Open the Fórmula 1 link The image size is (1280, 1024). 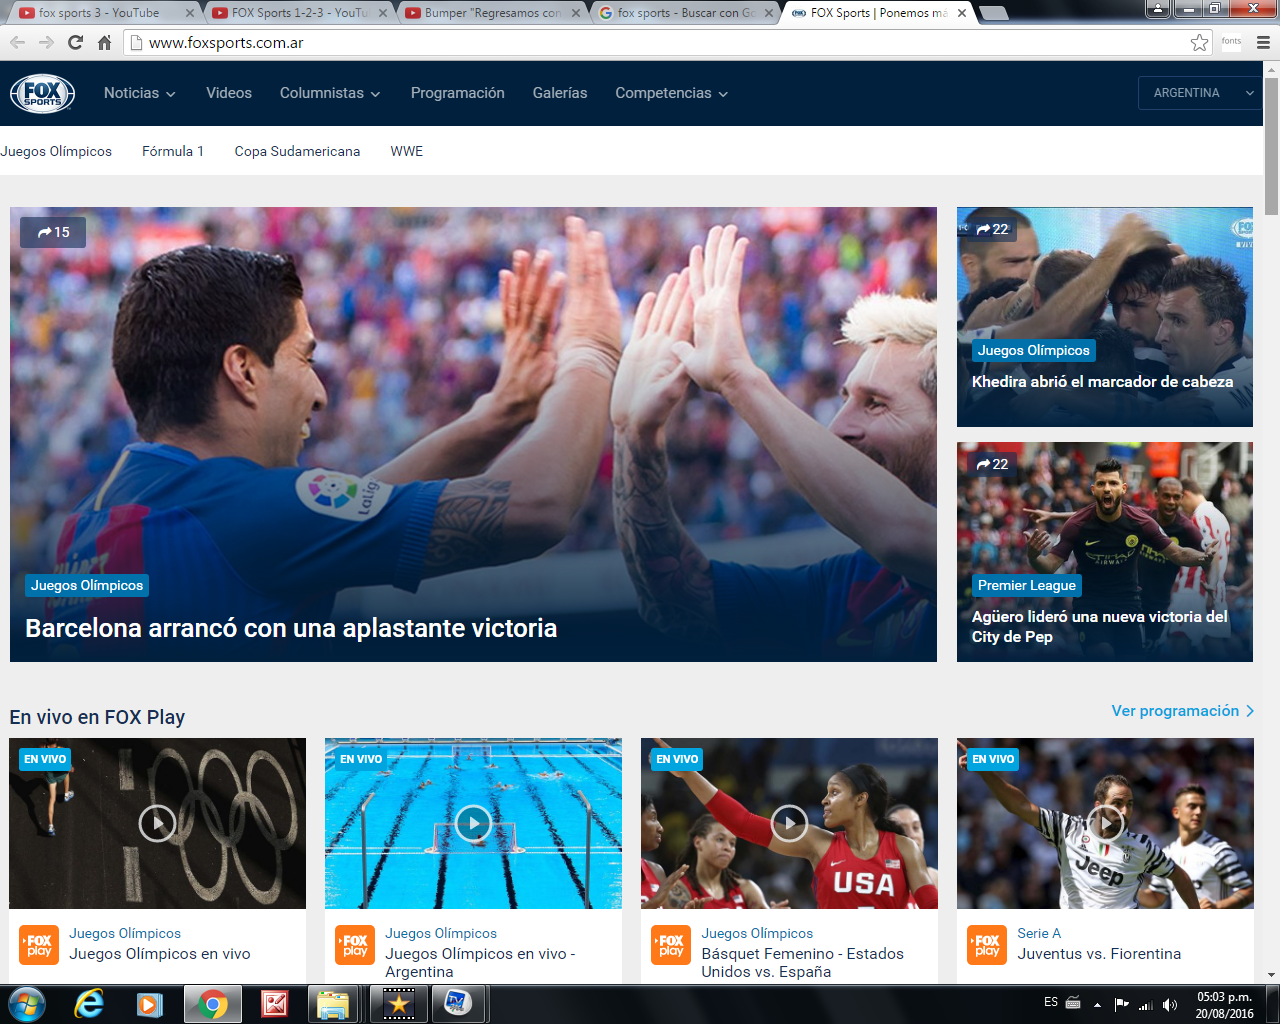coord(173,151)
